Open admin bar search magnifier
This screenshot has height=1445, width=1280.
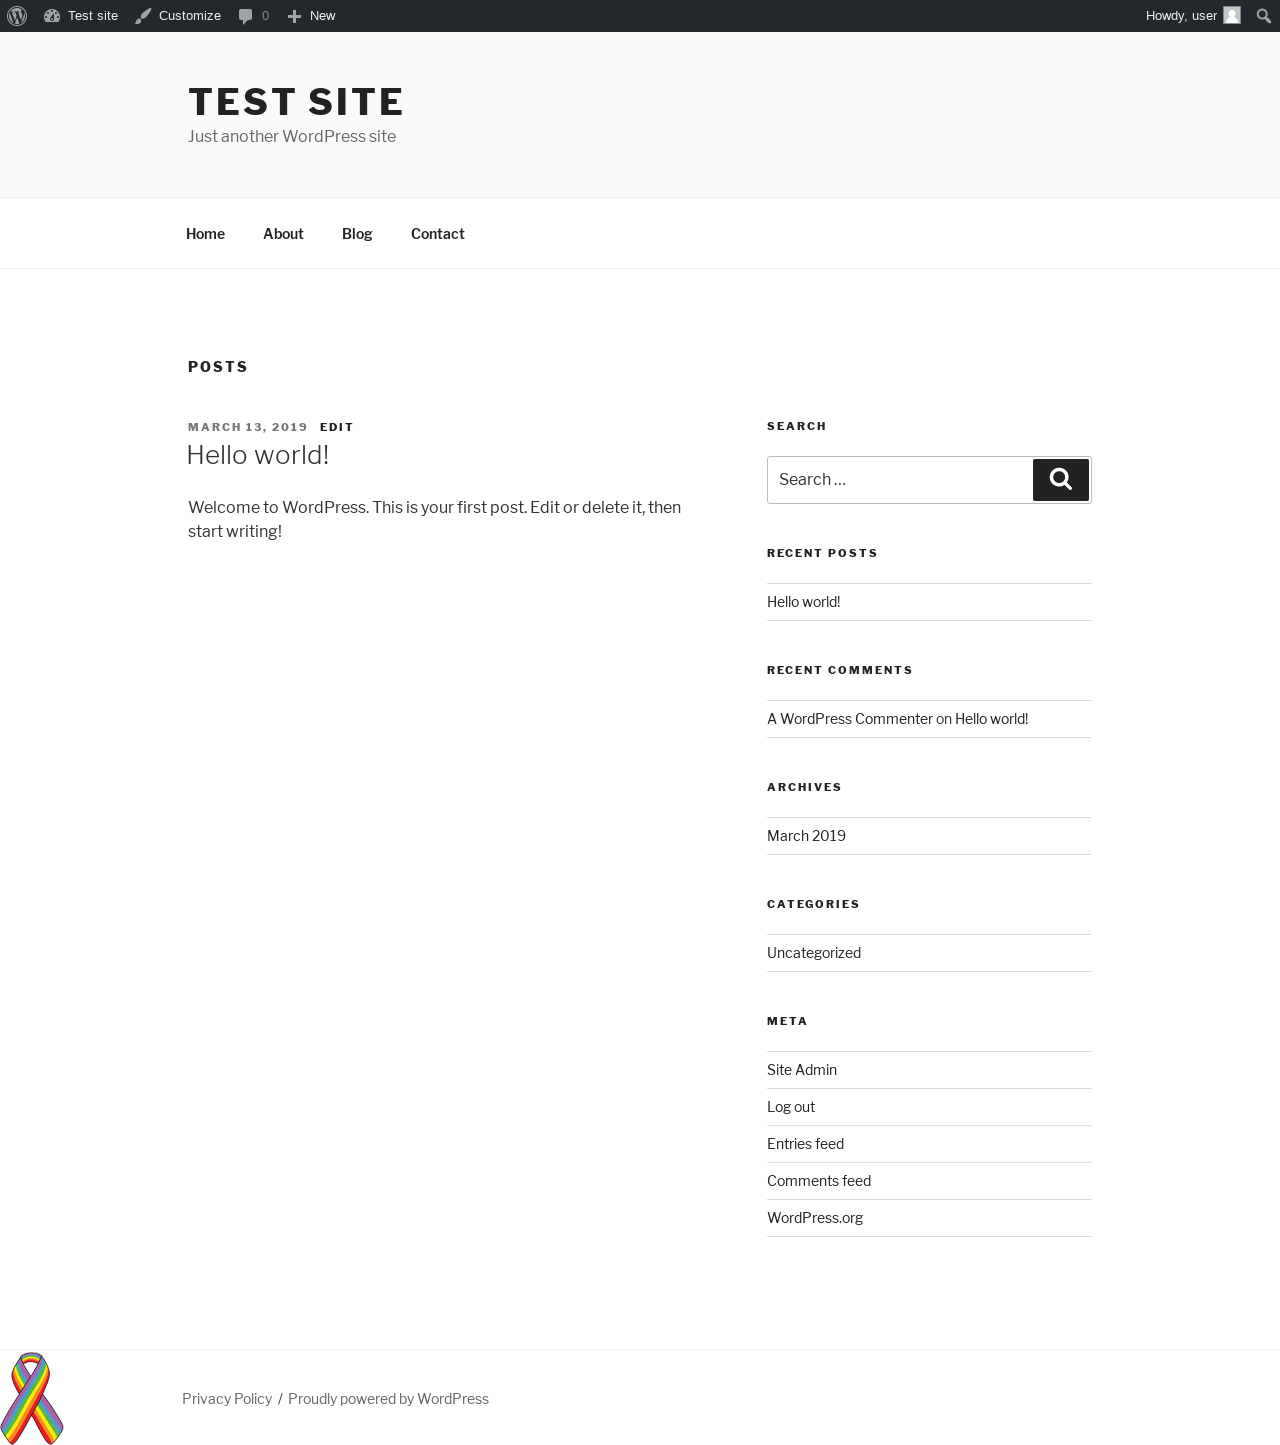1264,16
